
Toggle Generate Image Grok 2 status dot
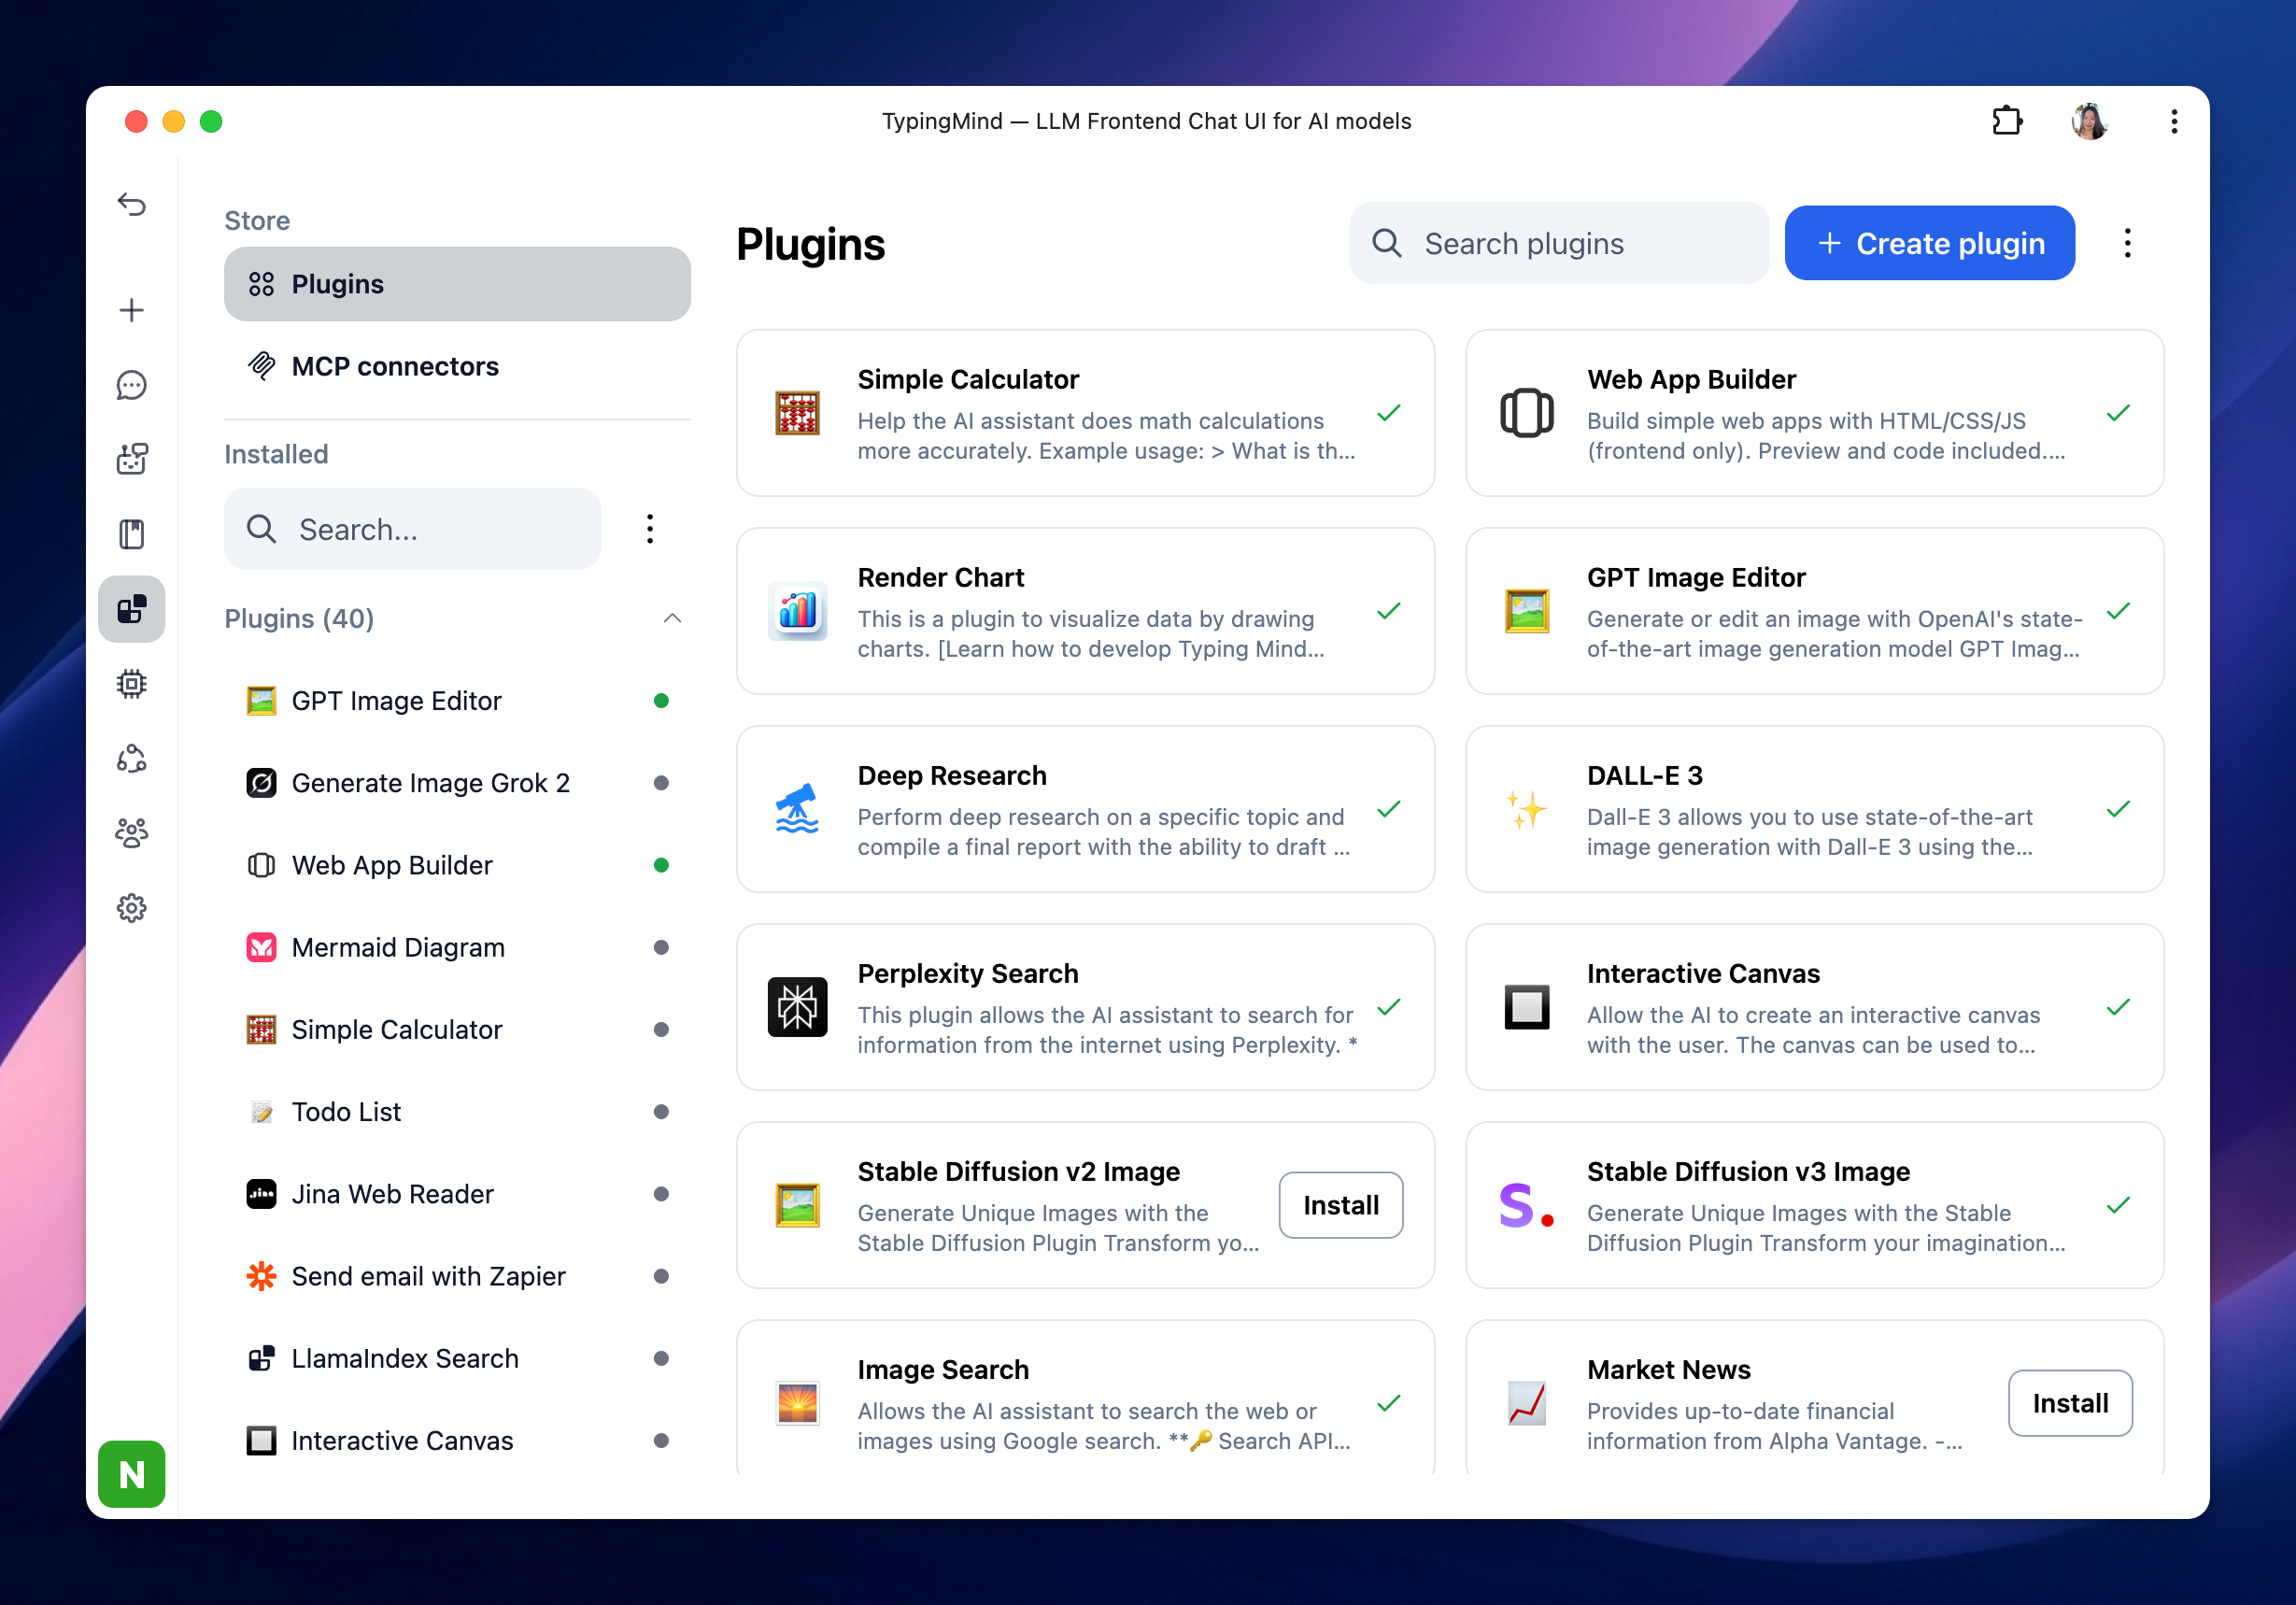click(x=661, y=783)
